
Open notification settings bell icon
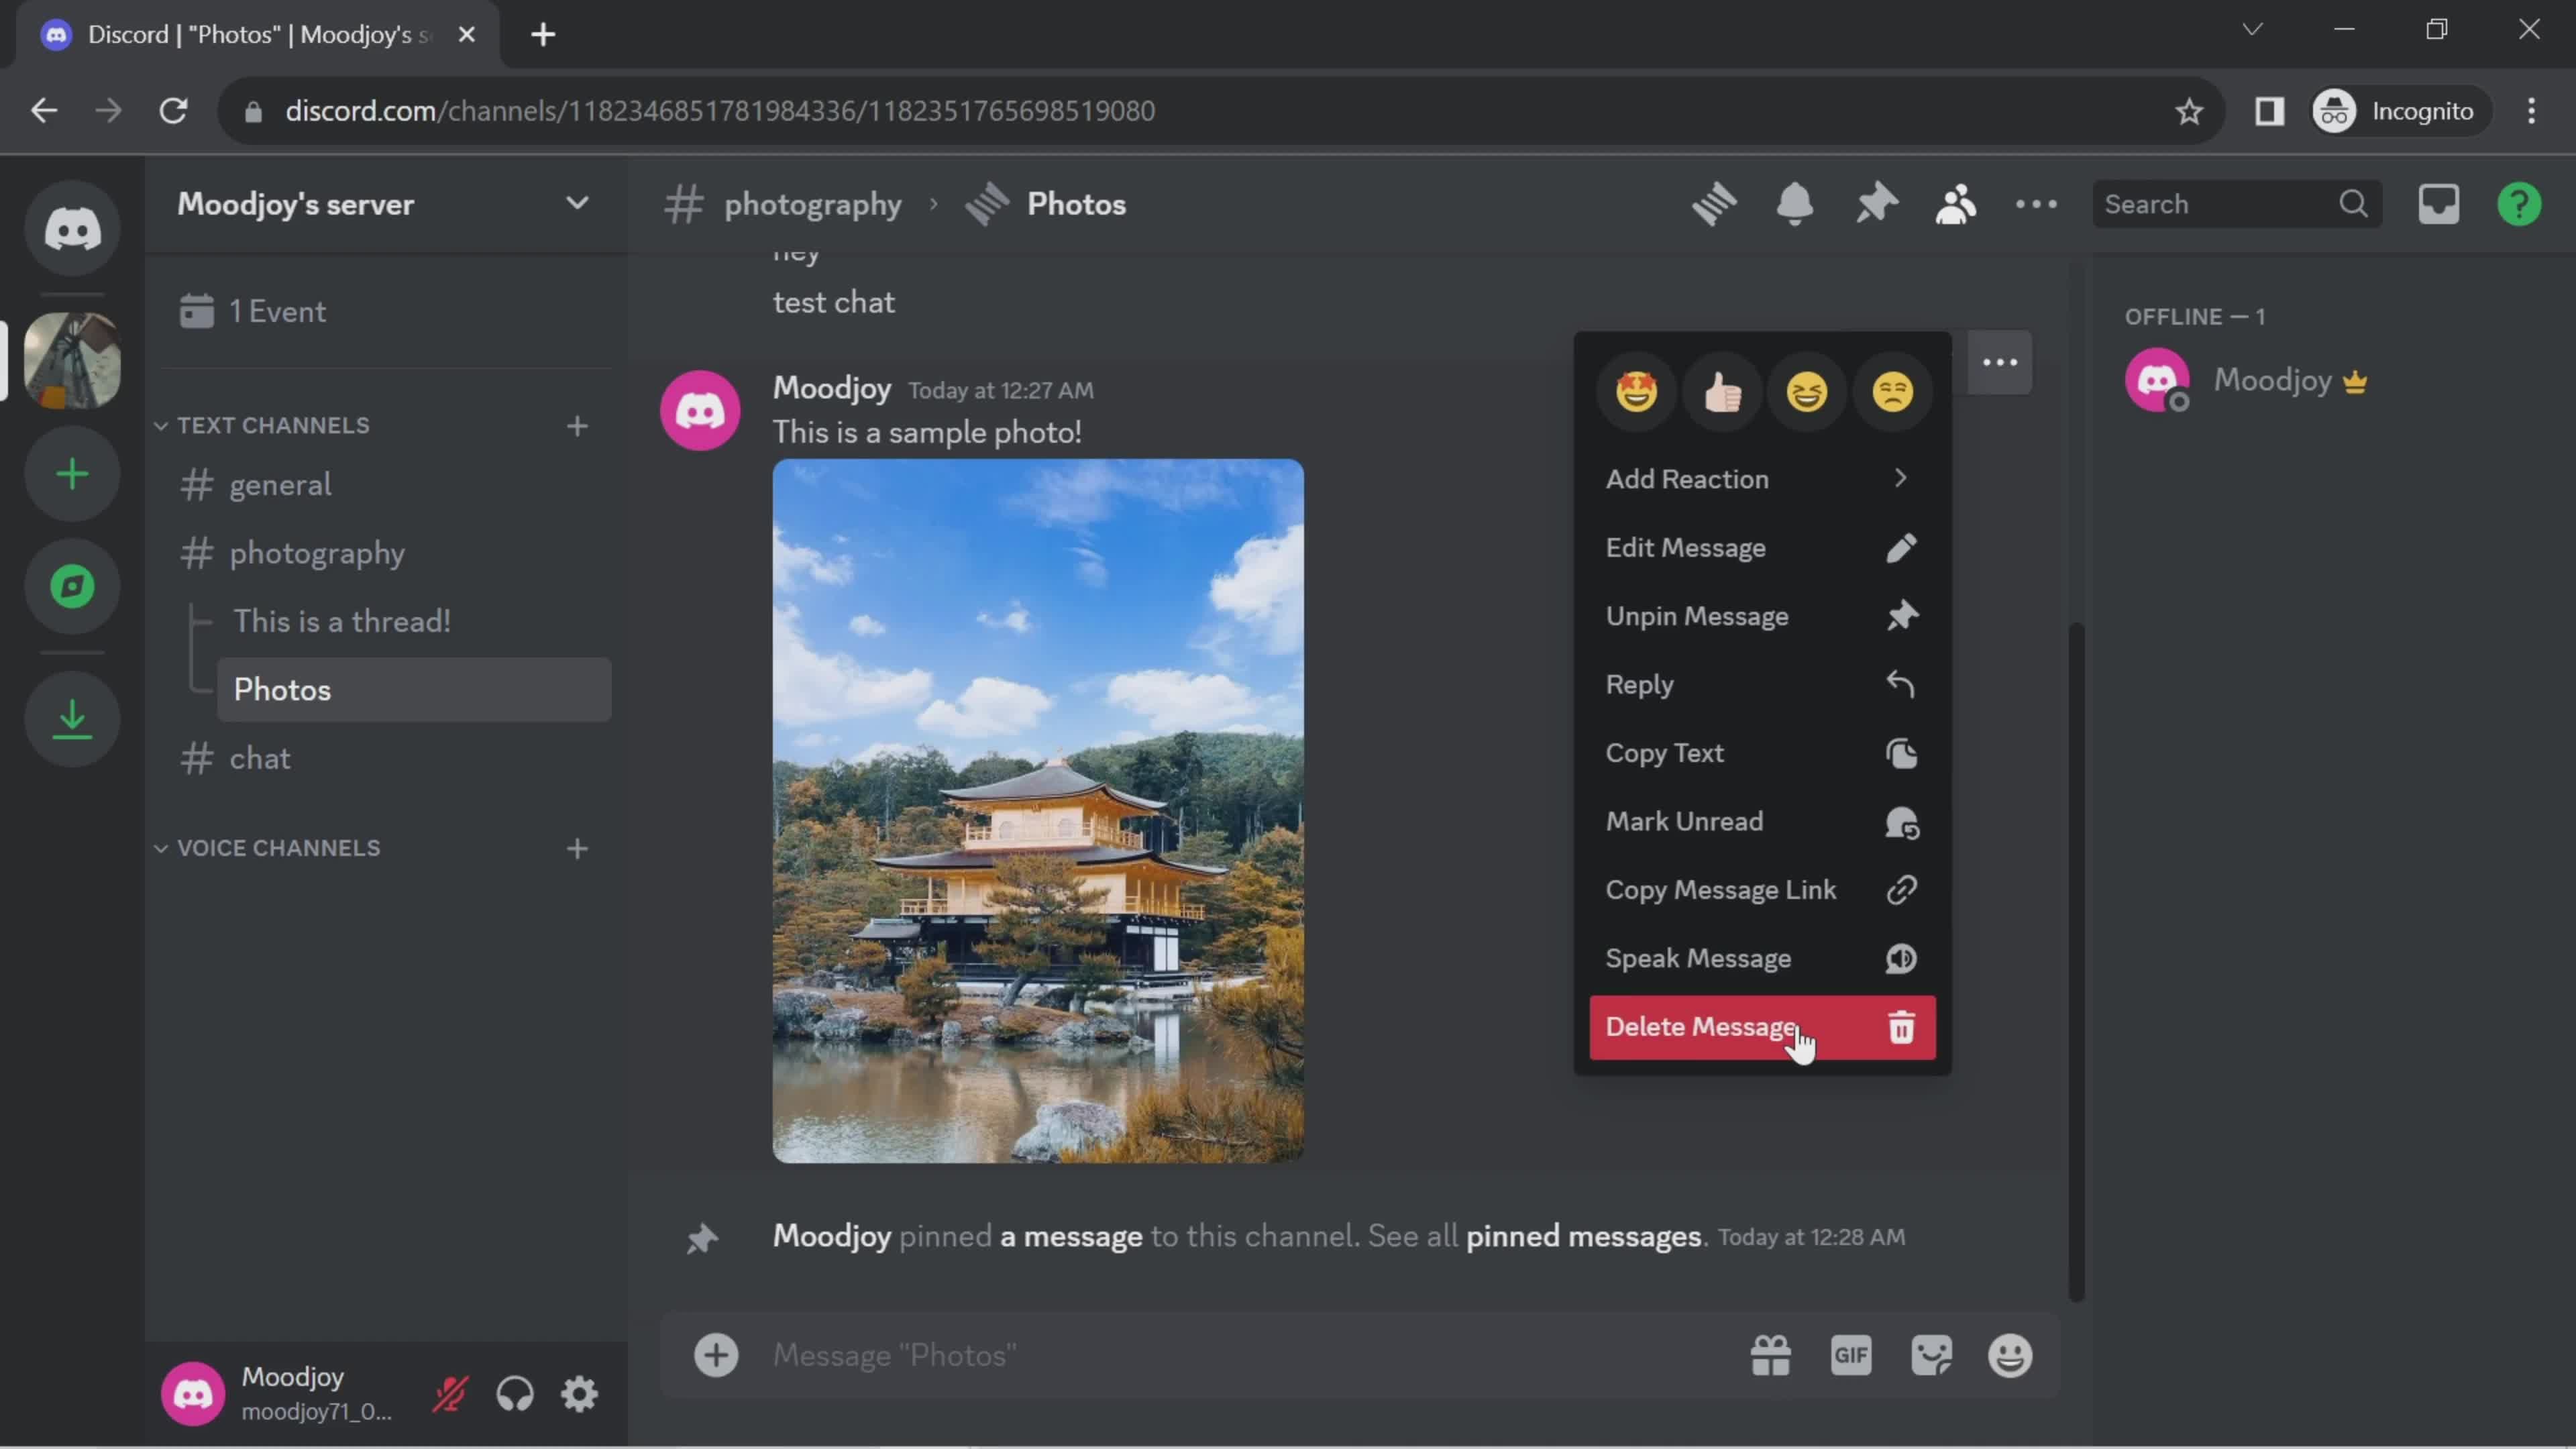click(1795, 204)
